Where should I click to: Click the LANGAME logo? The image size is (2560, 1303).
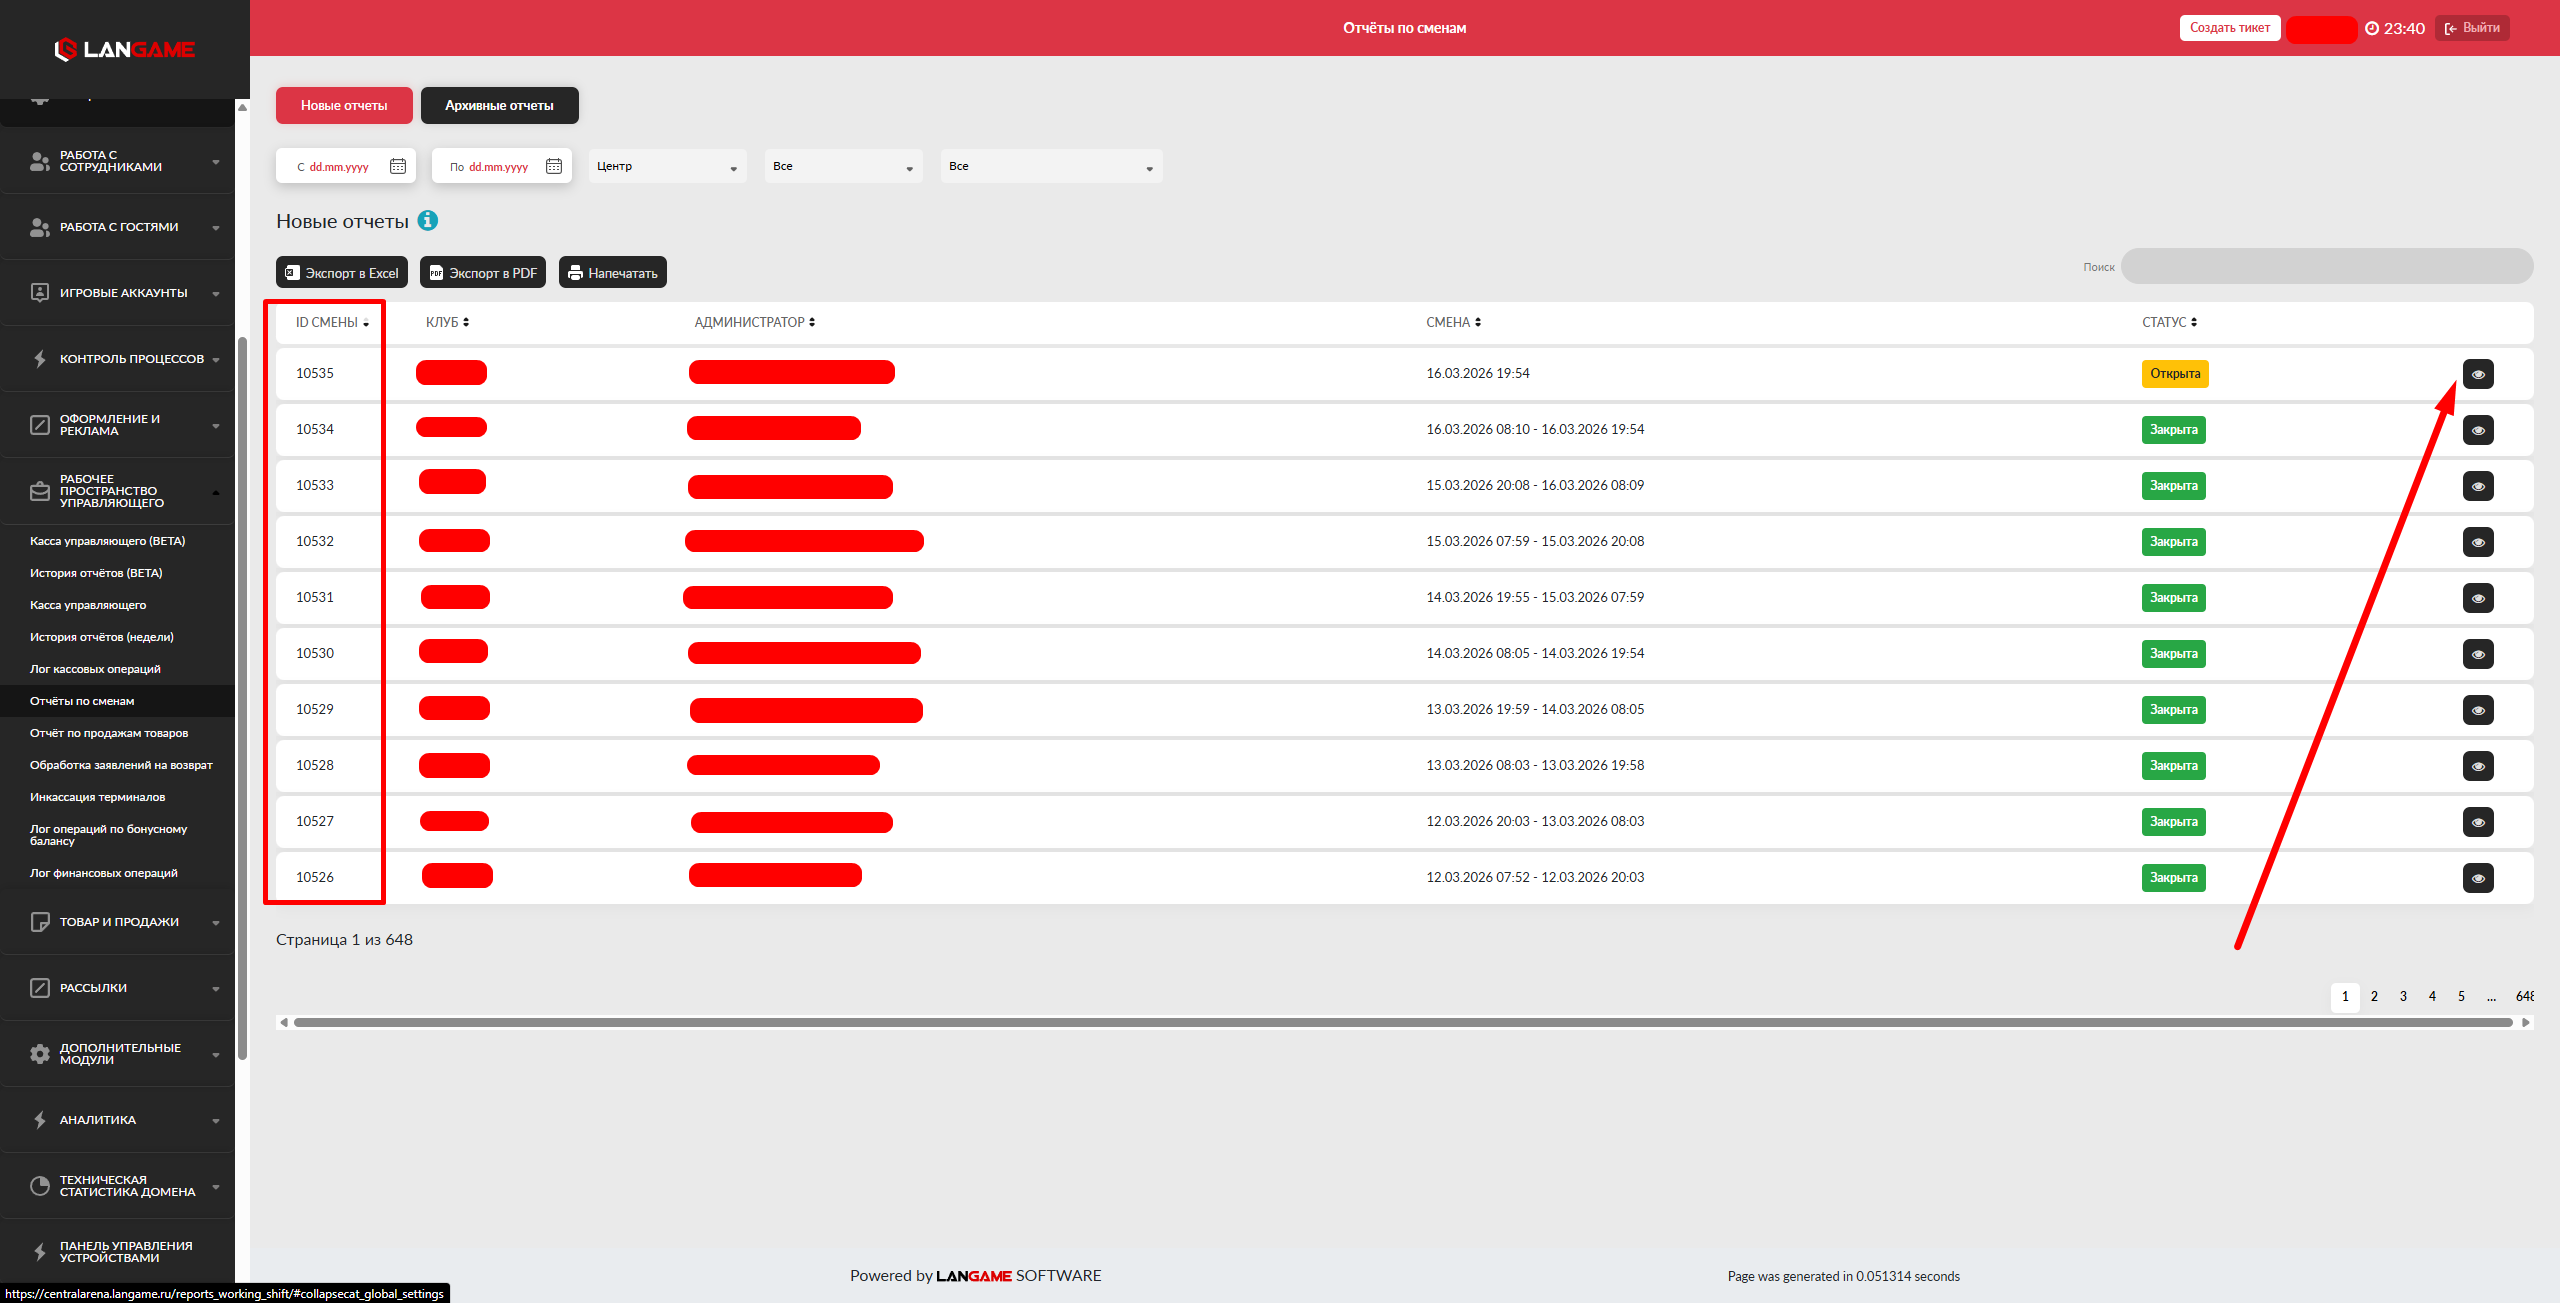click(125, 49)
